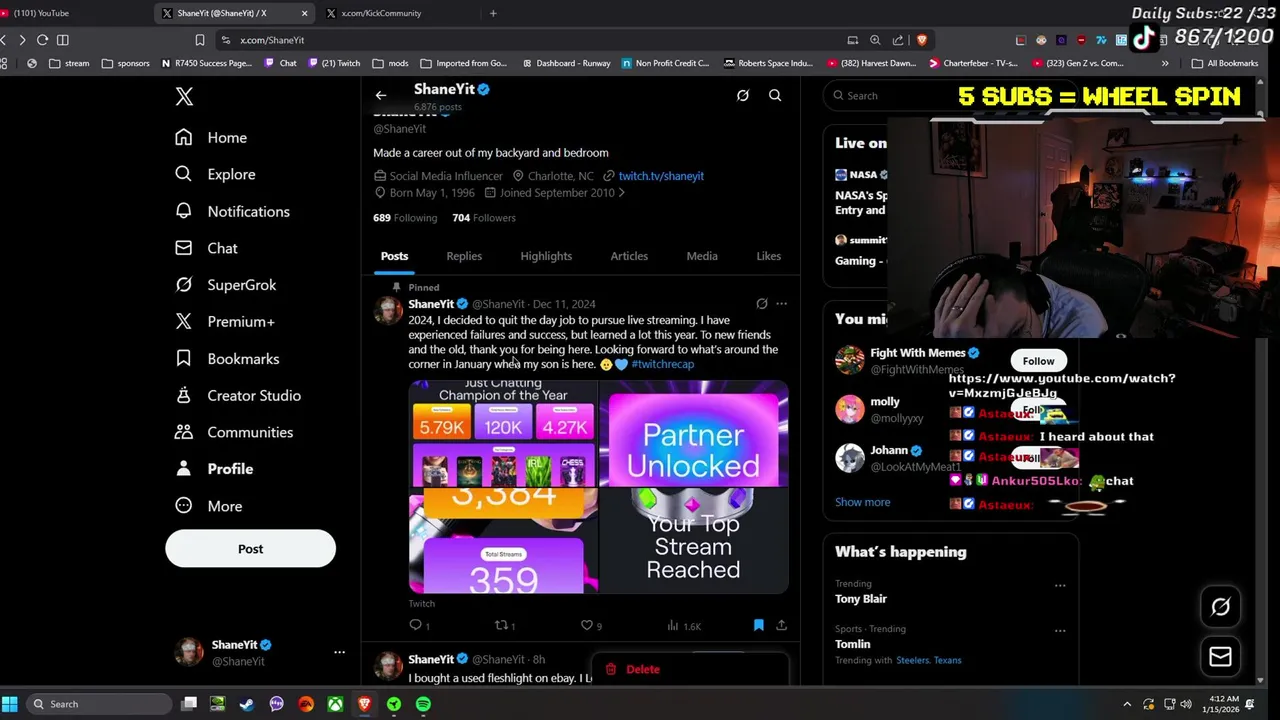Open the Partner Unlocked image
The image size is (1280, 720).
point(693,433)
